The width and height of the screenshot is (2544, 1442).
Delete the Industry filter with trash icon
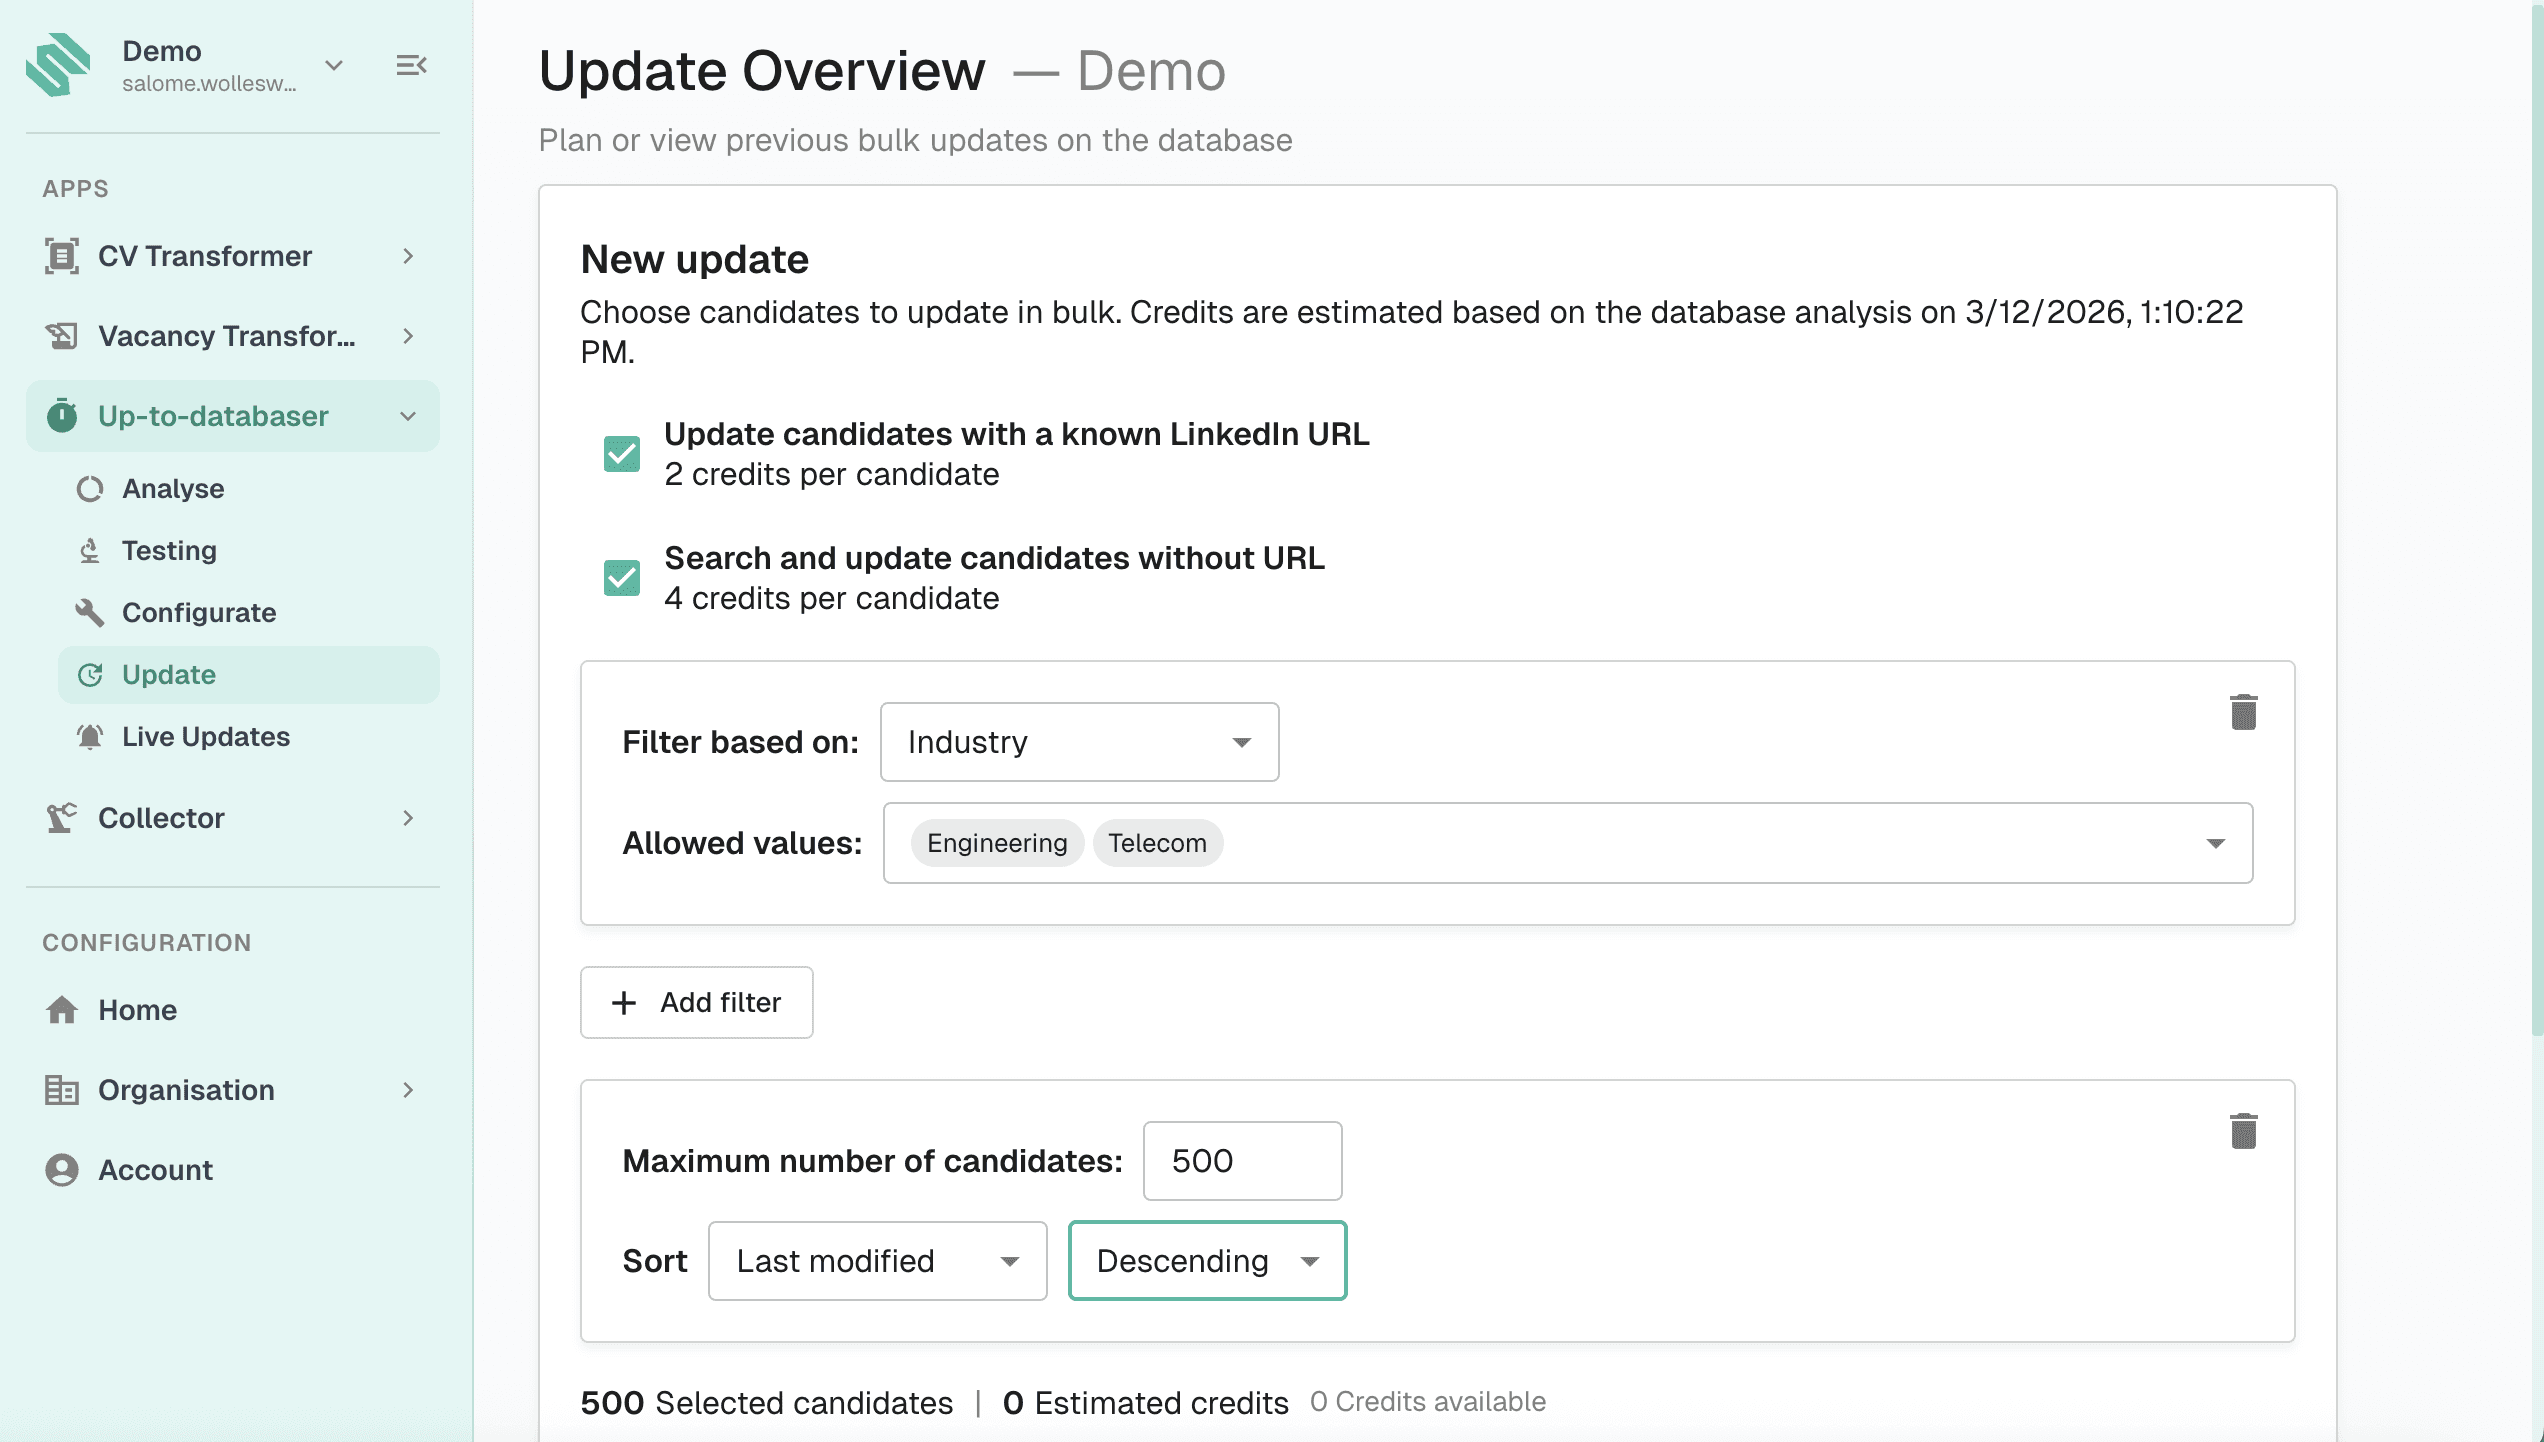tap(2243, 712)
